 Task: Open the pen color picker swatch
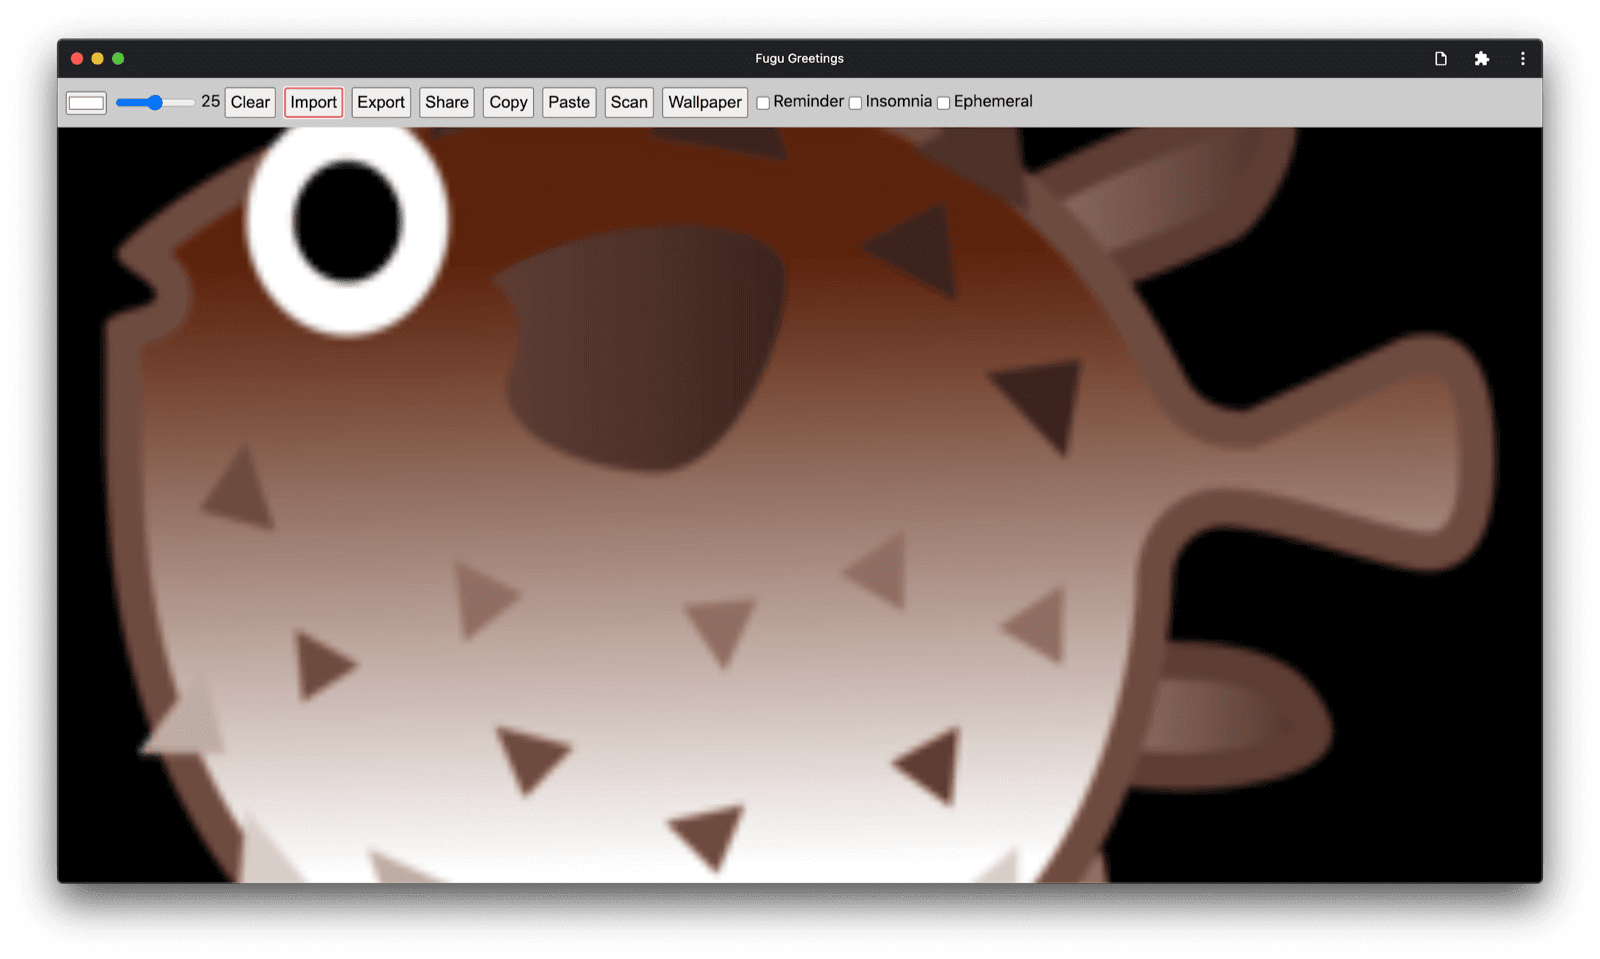pyautogui.click(x=85, y=102)
